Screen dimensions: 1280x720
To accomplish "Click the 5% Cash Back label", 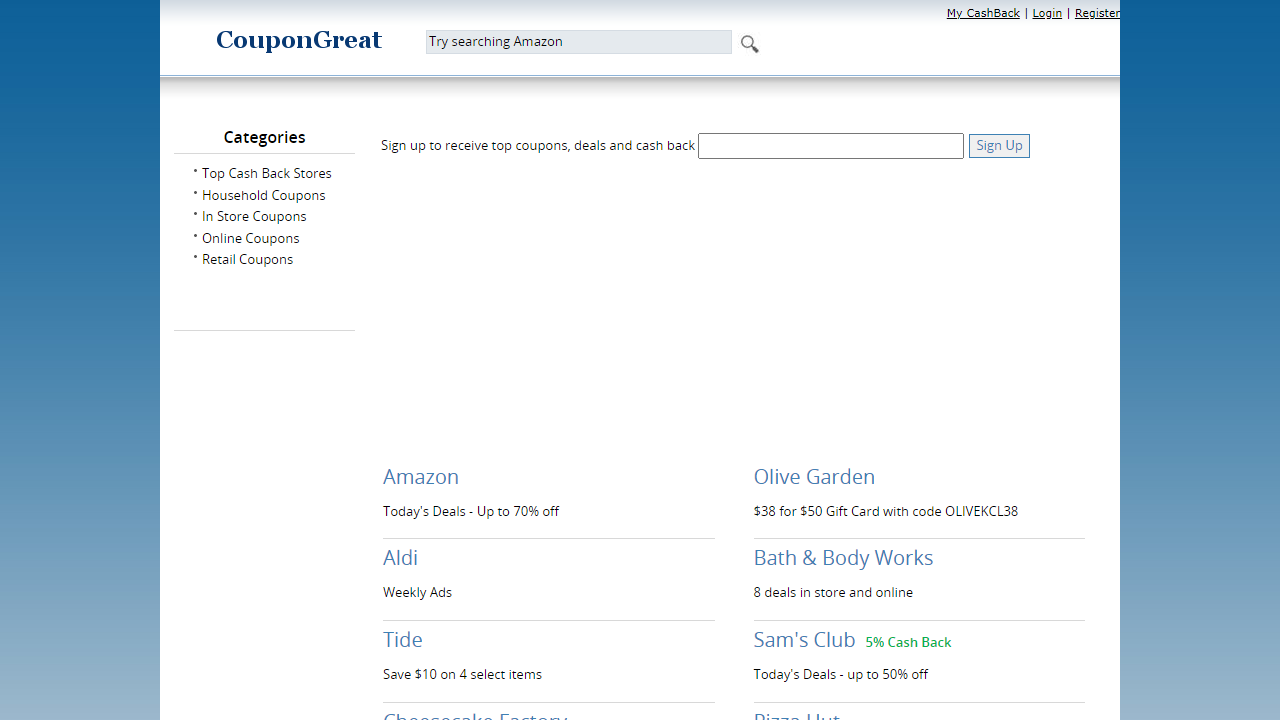I will pyautogui.click(x=908, y=643).
